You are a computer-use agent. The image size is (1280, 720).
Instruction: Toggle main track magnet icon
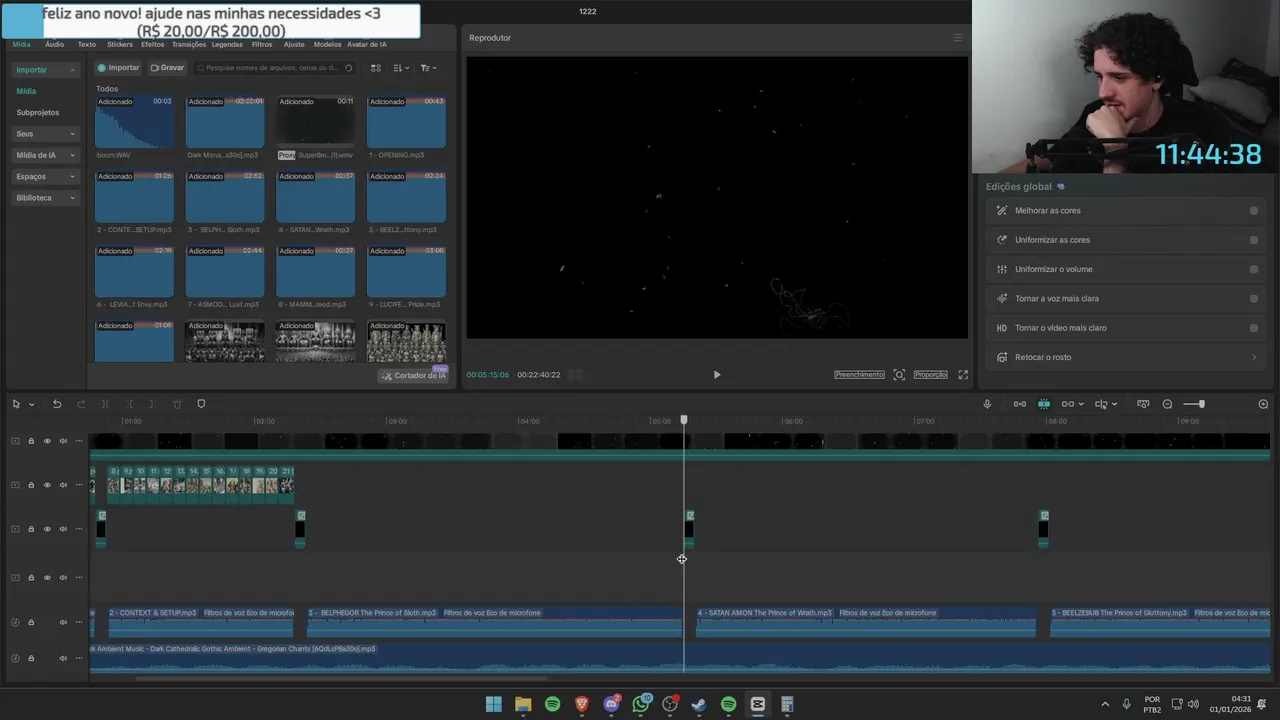click(1020, 404)
